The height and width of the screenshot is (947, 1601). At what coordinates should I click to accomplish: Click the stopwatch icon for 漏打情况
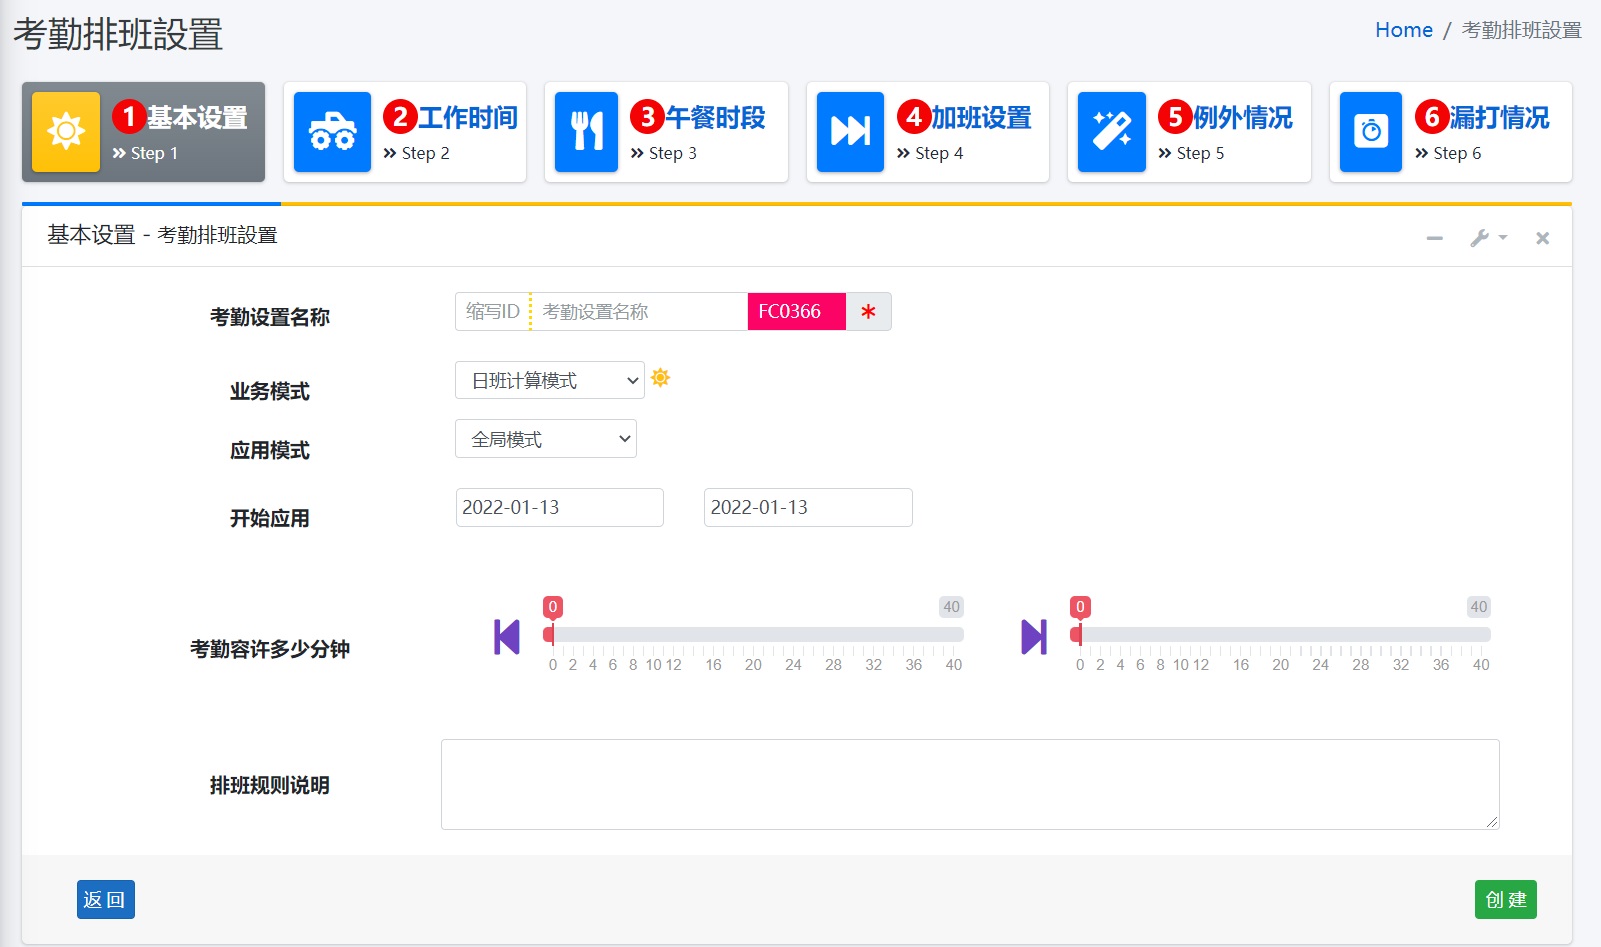coord(1370,132)
